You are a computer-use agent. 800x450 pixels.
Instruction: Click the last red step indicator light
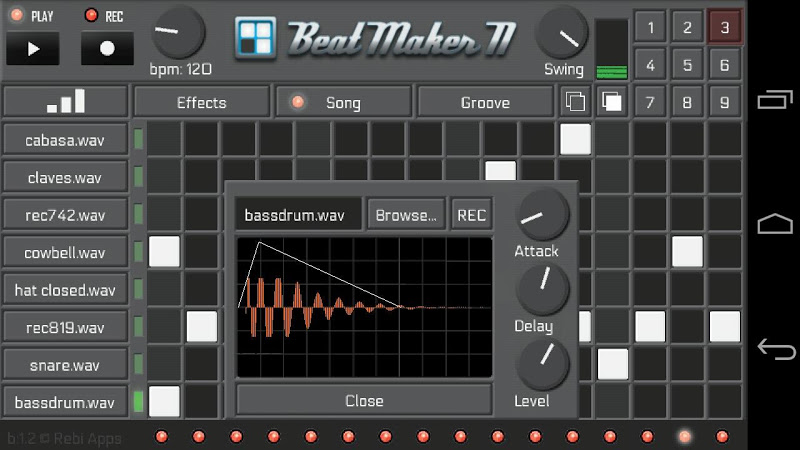722,437
